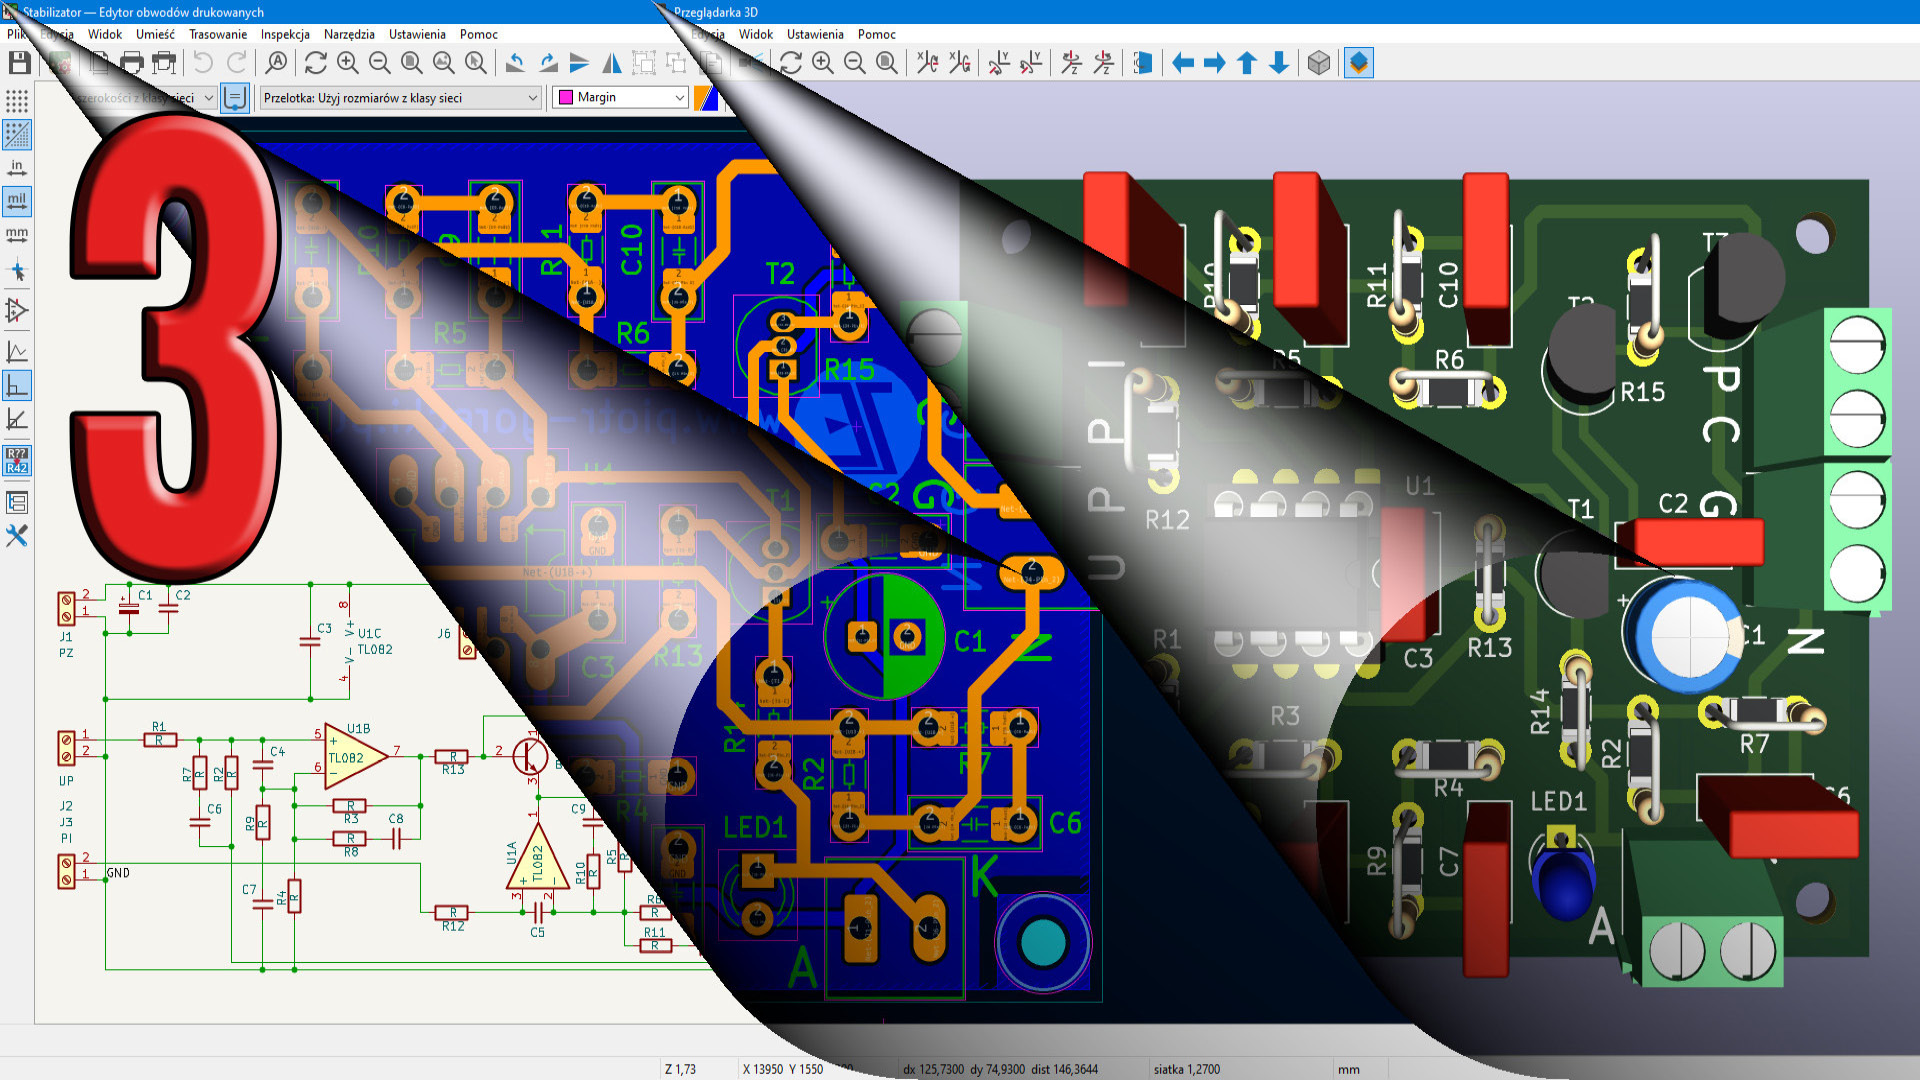Open the footprint properties wrench tool
Image resolution: width=1921 pixels, height=1081 pixels.
pyautogui.click(x=17, y=536)
